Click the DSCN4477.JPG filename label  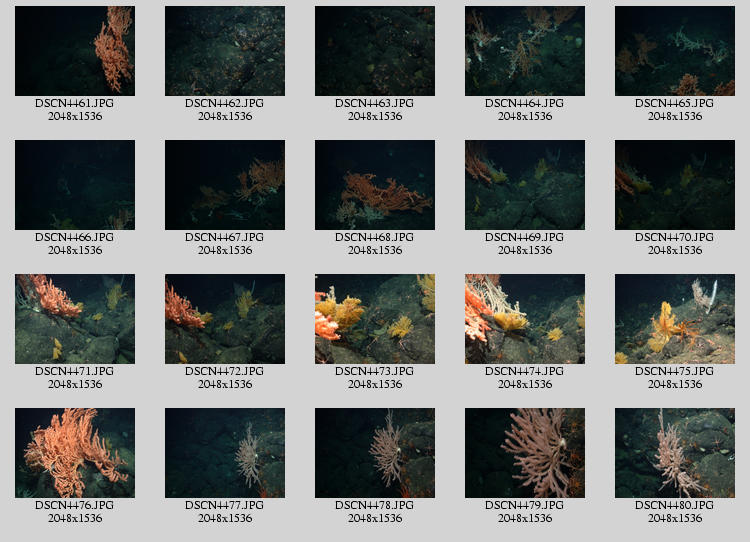(x=225, y=505)
